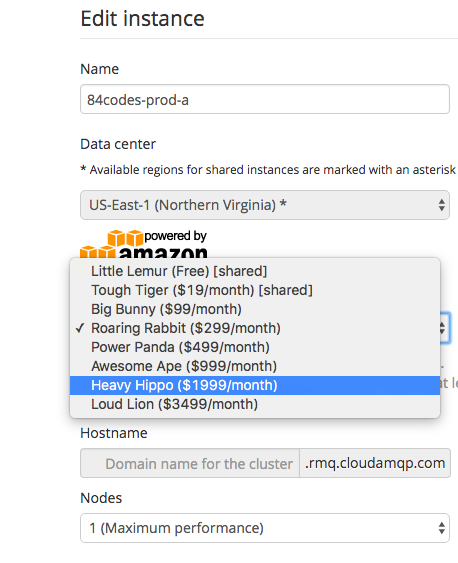Select Loud Lion ($3499/month) plan
Viewport: 458px width, 563px height.
pyautogui.click(x=255, y=404)
